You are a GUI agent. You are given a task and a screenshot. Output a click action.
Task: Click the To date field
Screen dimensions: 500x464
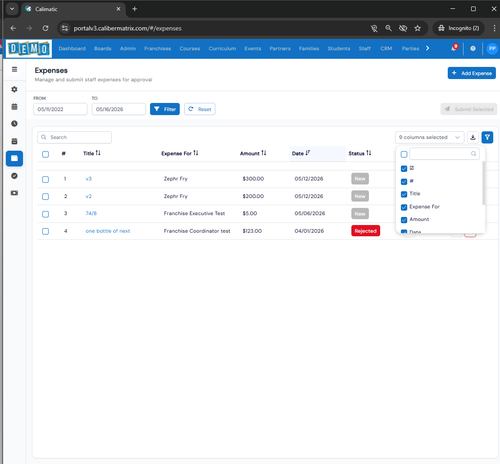point(119,109)
